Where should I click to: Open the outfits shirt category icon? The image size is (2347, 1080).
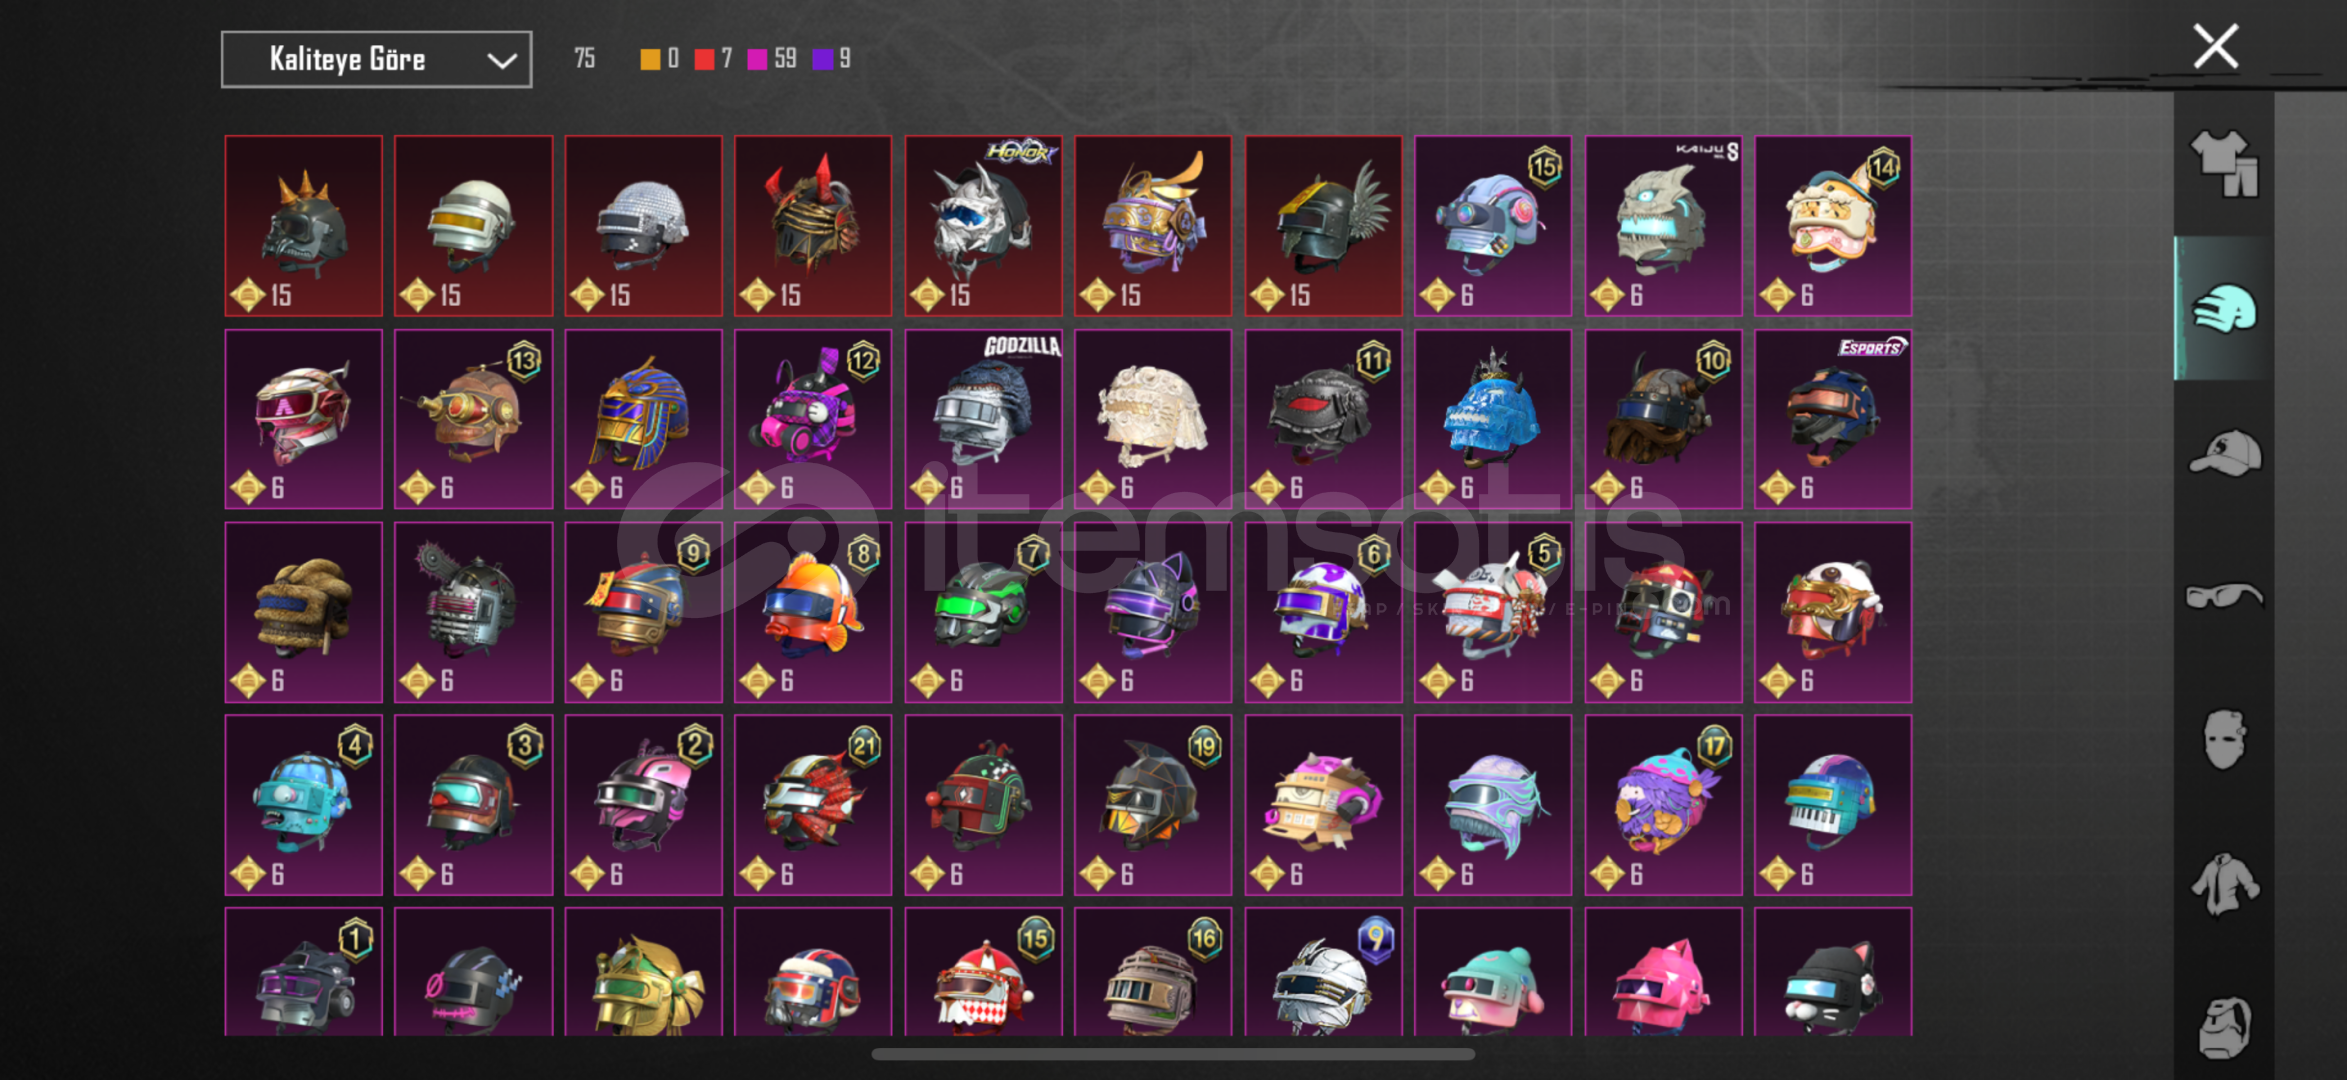[x=2224, y=164]
